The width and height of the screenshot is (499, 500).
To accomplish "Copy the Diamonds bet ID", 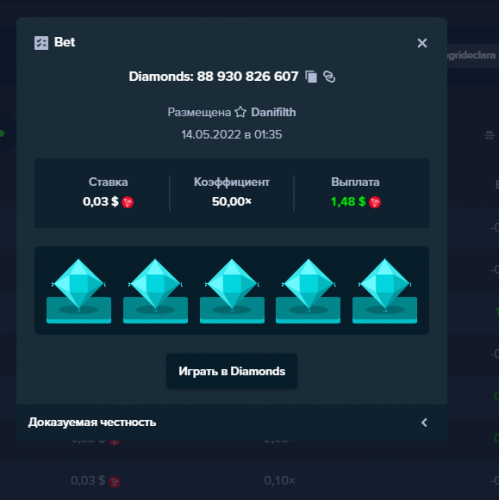I will pyautogui.click(x=311, y=77).
